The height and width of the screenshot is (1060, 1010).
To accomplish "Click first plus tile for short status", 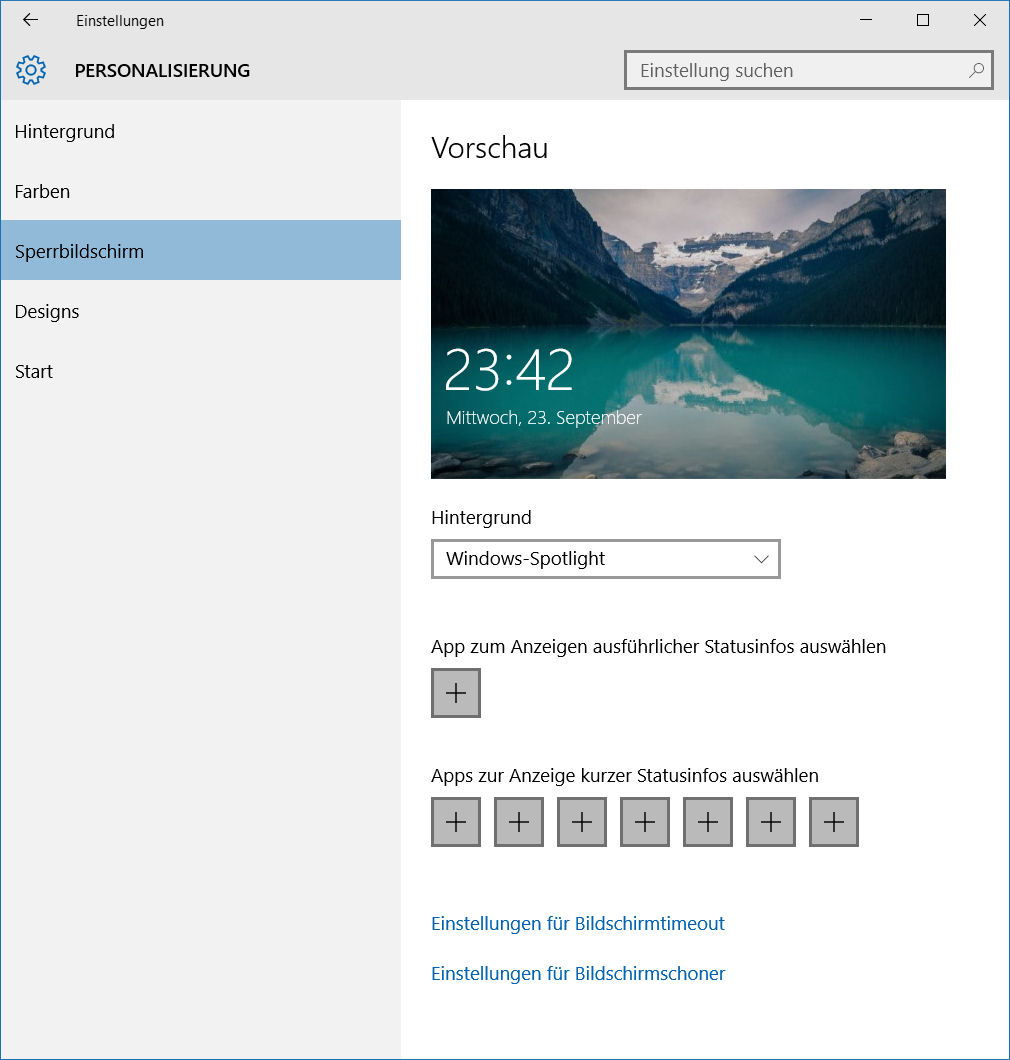I will (x=456, y=822).
